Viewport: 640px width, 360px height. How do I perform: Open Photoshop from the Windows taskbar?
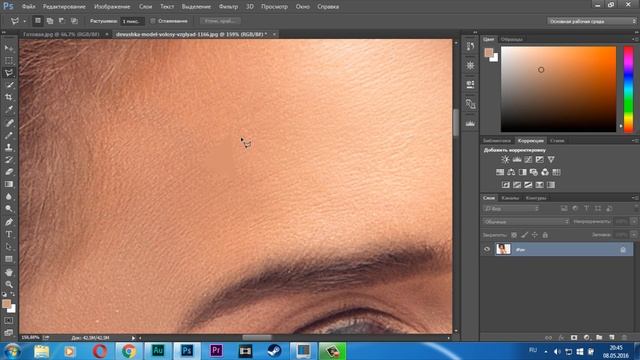(187, 351)
